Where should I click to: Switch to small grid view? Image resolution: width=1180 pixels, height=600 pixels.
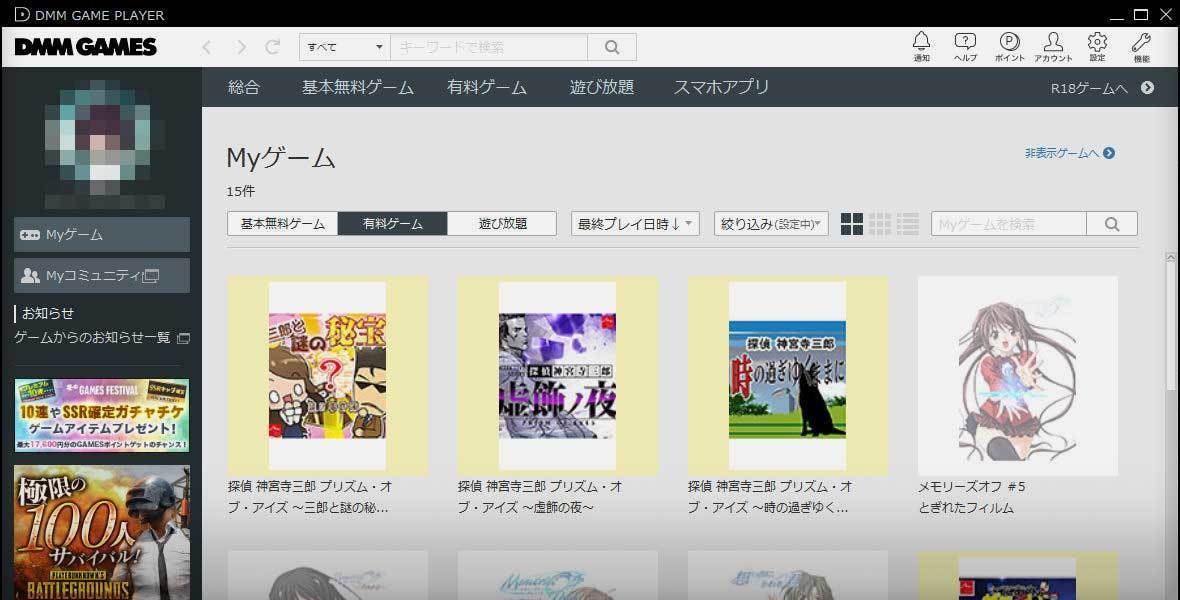[x=880, y=224]
